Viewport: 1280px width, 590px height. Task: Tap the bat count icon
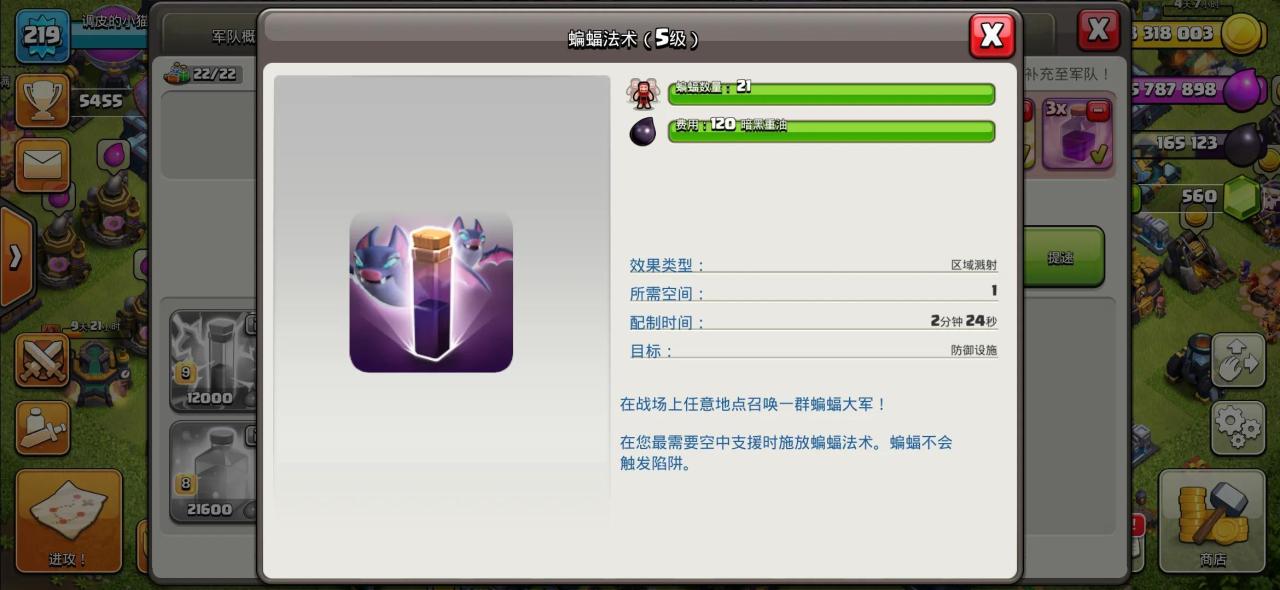(x=643, y=93)
